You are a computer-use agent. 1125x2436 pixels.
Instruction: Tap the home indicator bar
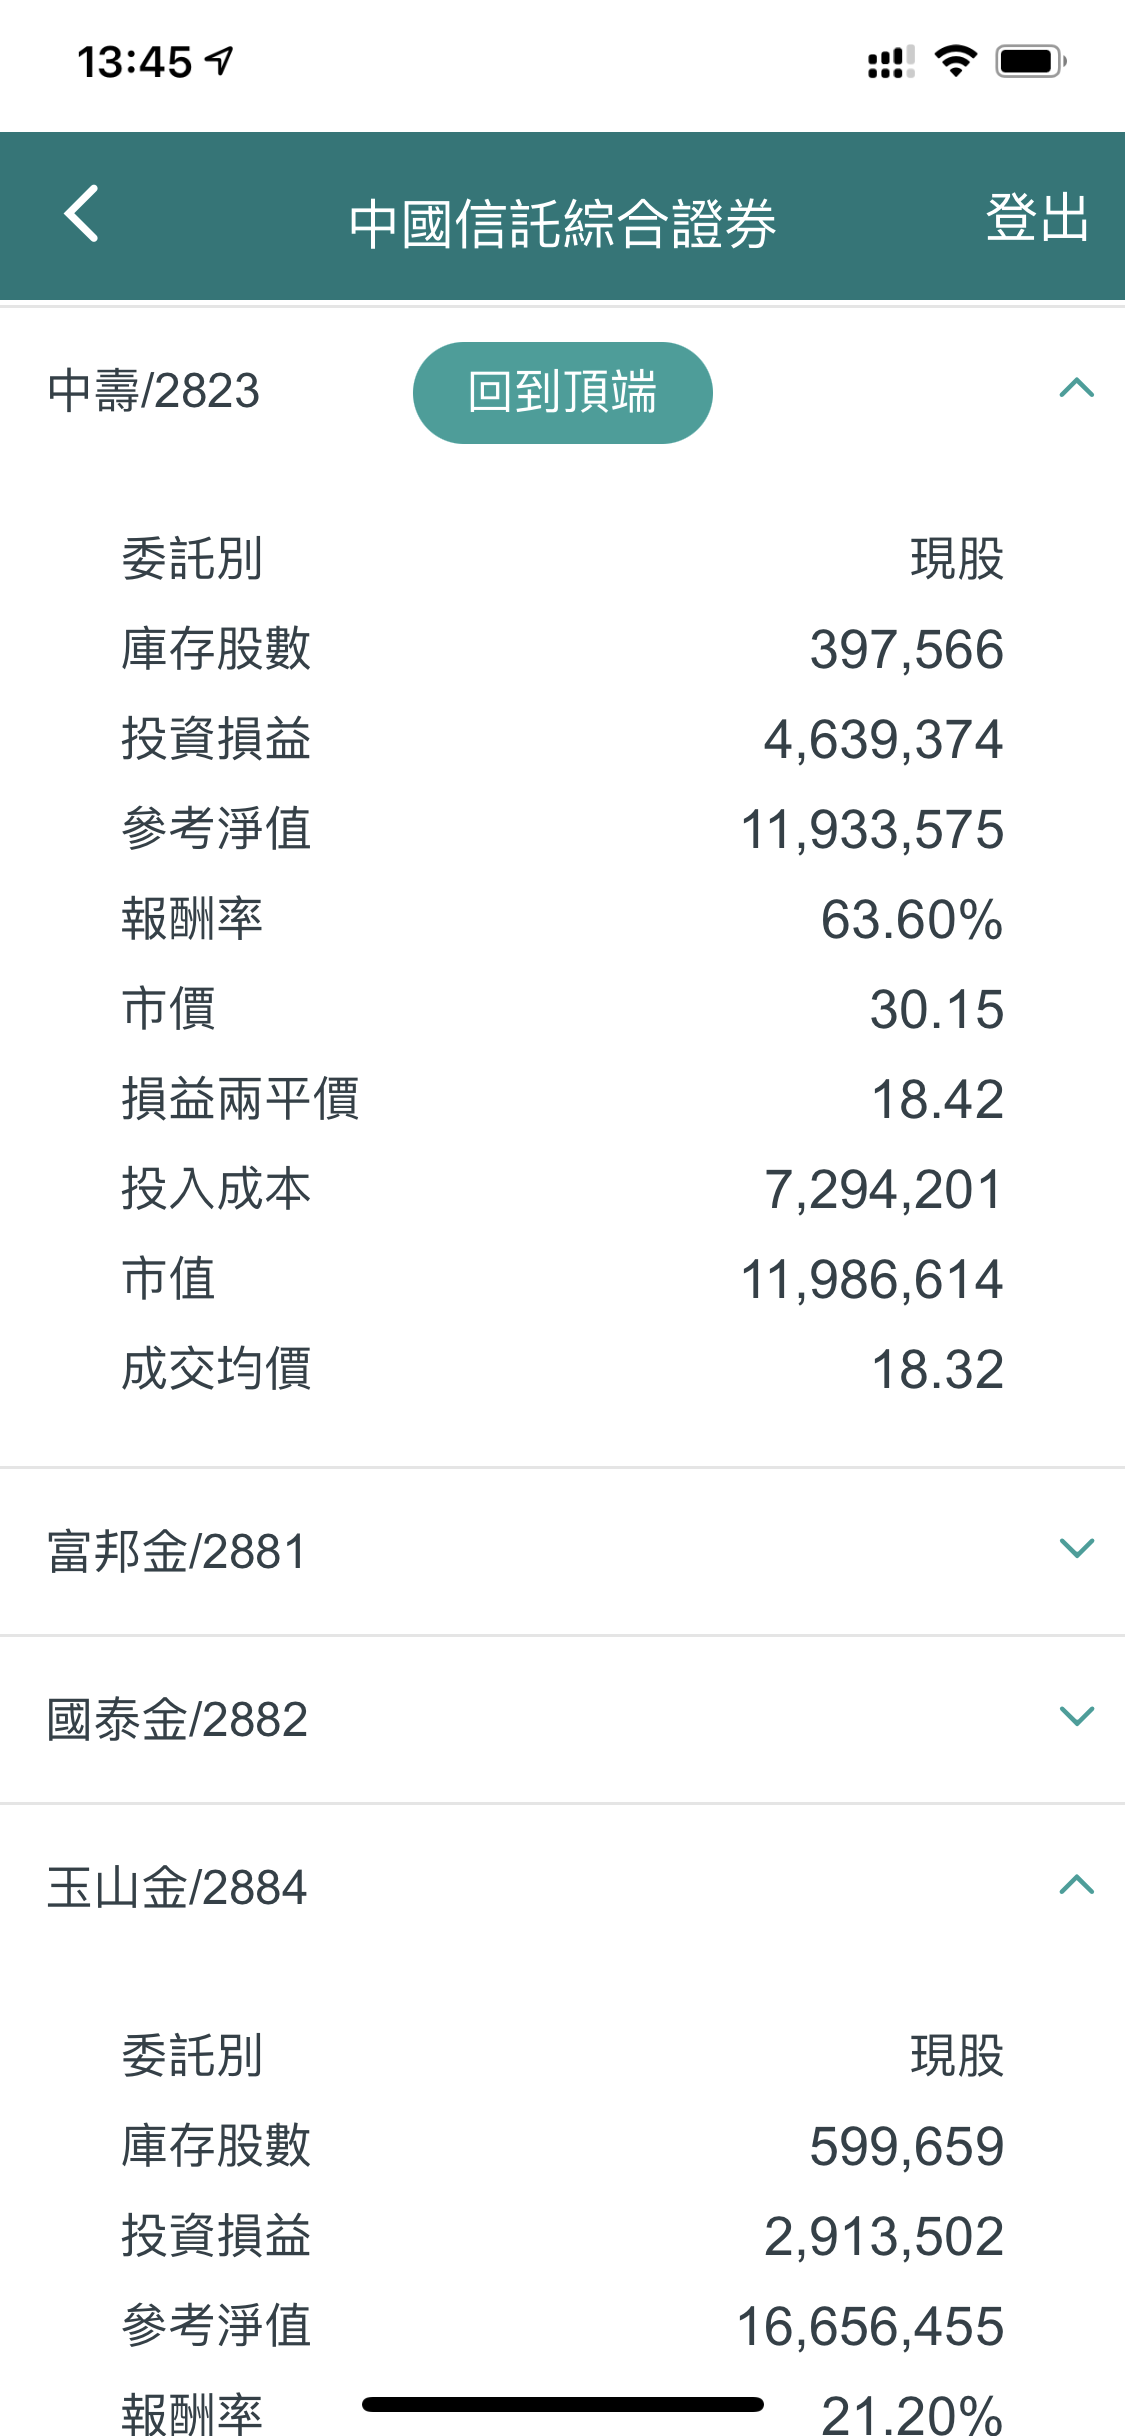click(x=562, y=2404)
